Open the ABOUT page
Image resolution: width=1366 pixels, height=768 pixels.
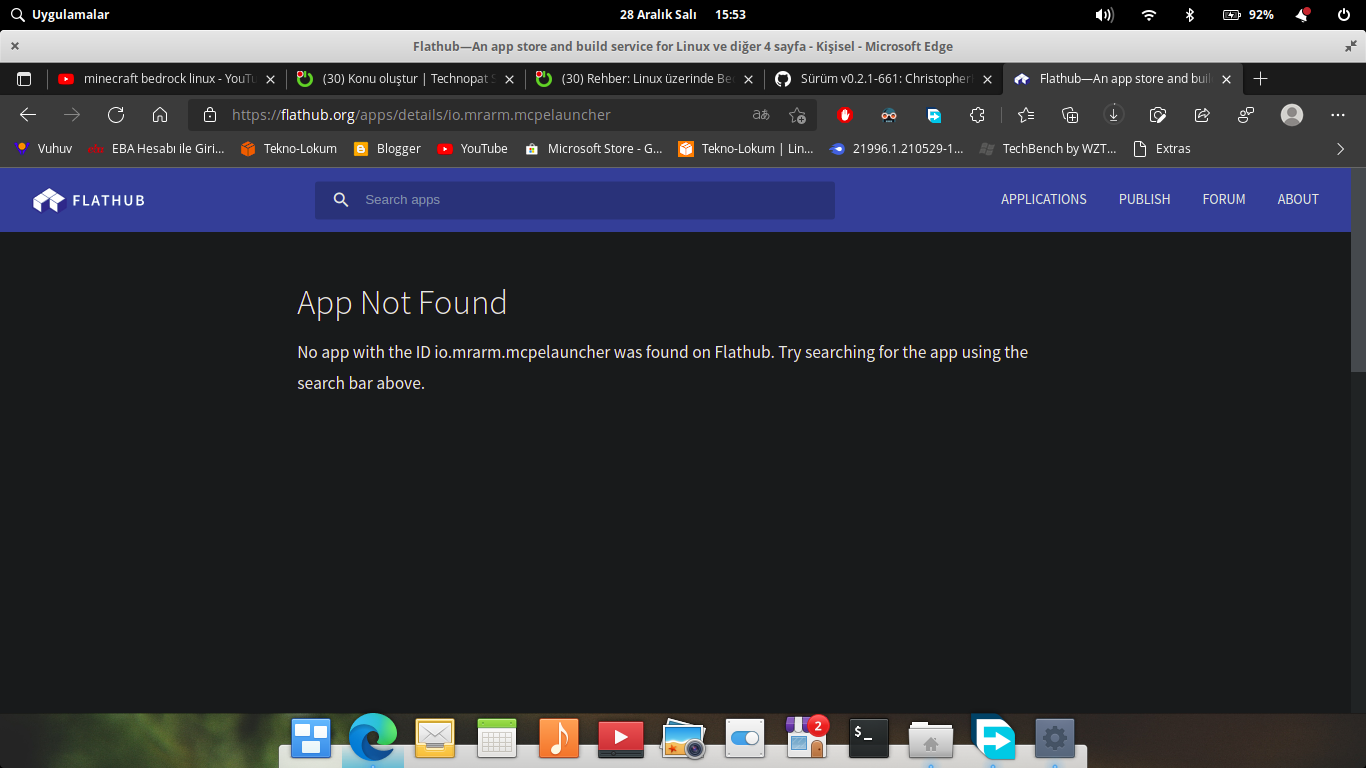tap(1298, 200)
